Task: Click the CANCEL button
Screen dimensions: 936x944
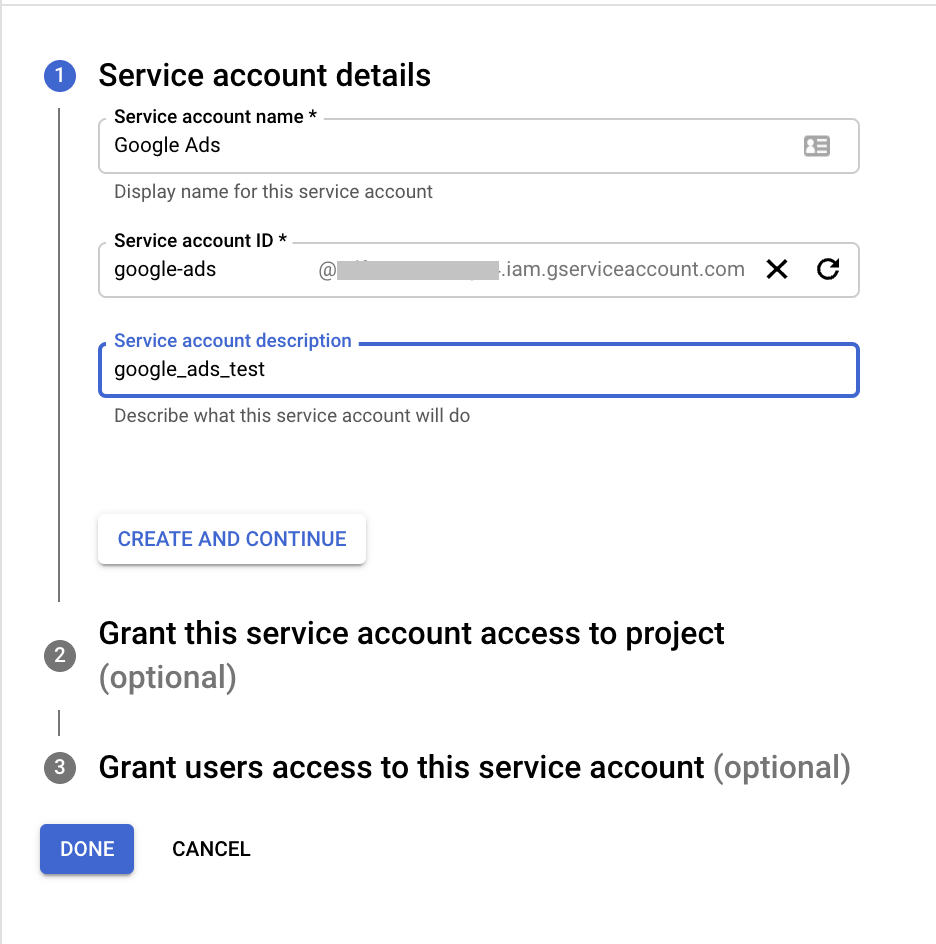Action: click(x=211, y=849)
